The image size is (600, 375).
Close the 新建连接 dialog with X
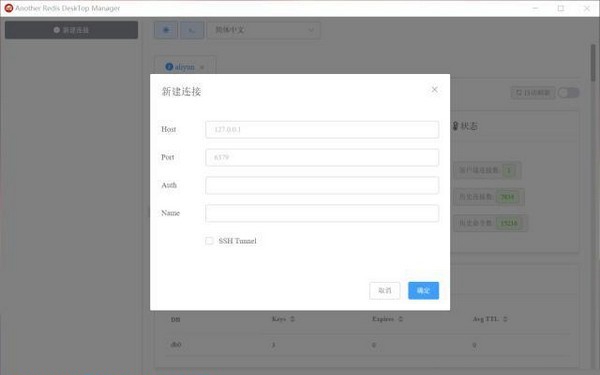(434, 90)
